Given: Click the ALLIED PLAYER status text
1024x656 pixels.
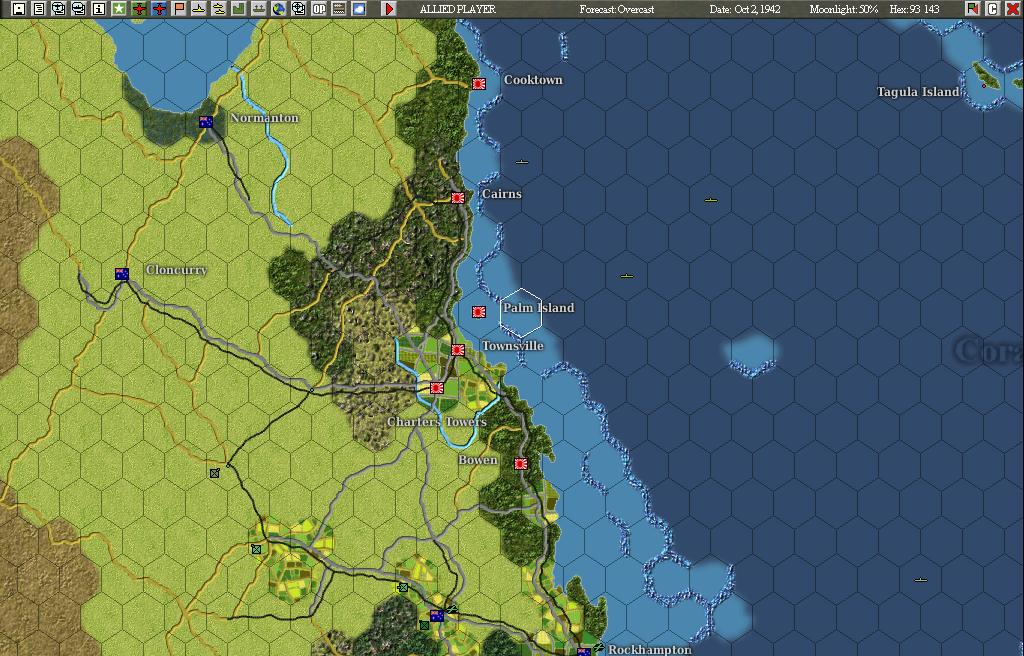Looking at the screenshot, I should pos(458,9).
